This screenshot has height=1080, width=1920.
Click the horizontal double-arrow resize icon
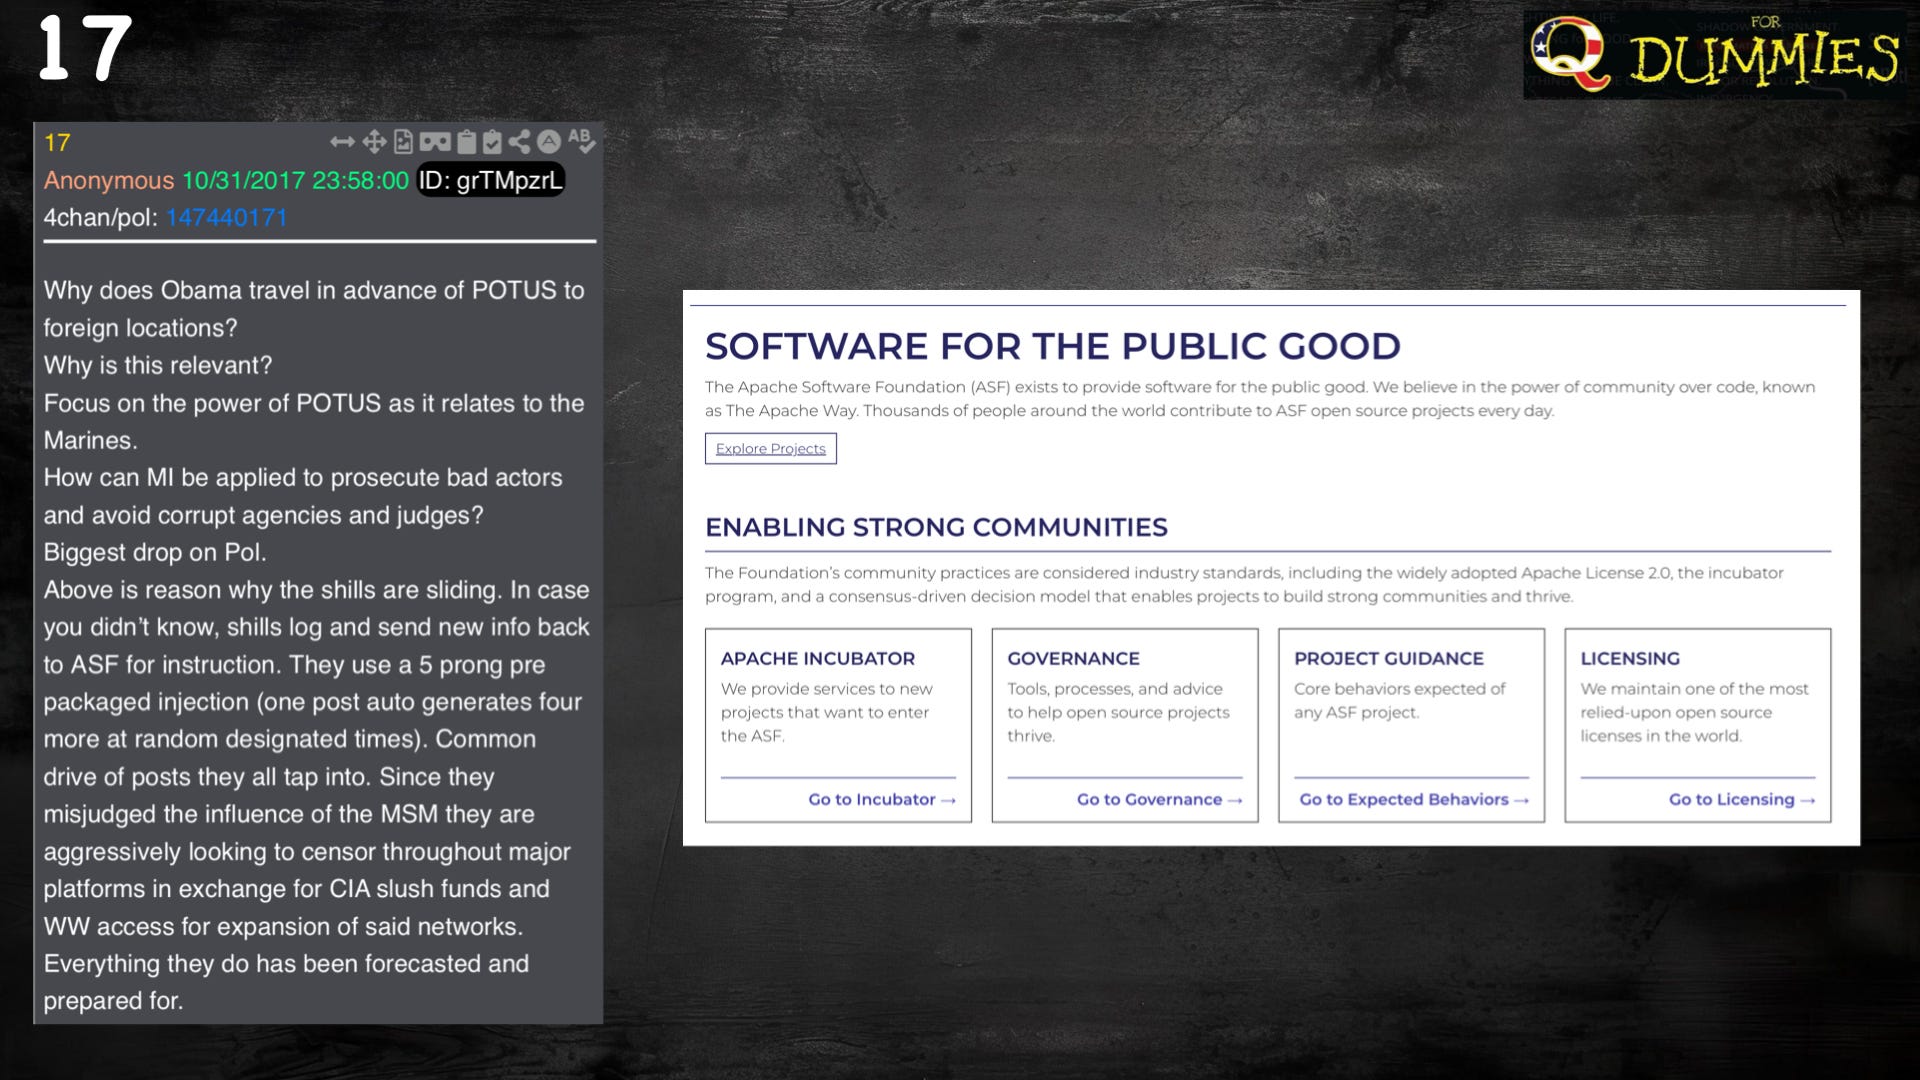pyautogui.click(x=342, y=142)
